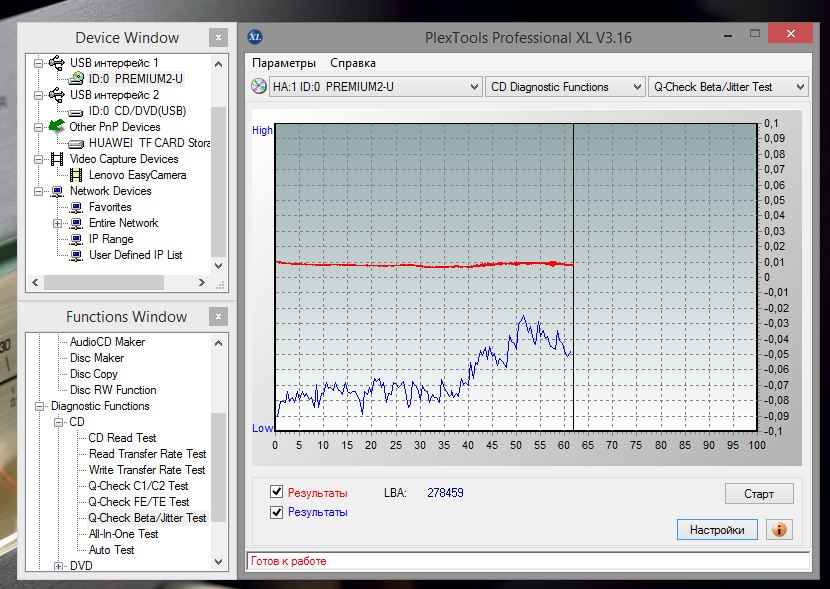The height and width of the screenshot is (589, 830).
Task: Close the Functions Window panel
Action: coord(218,316)
